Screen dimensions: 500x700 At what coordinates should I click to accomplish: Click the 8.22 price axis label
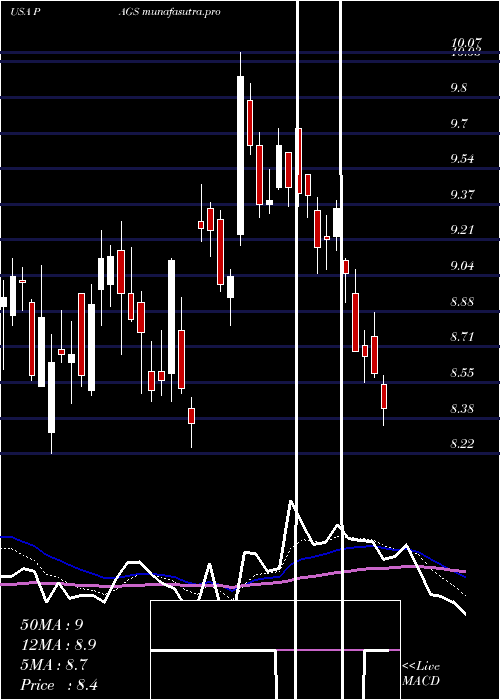[x=462, y=443]
